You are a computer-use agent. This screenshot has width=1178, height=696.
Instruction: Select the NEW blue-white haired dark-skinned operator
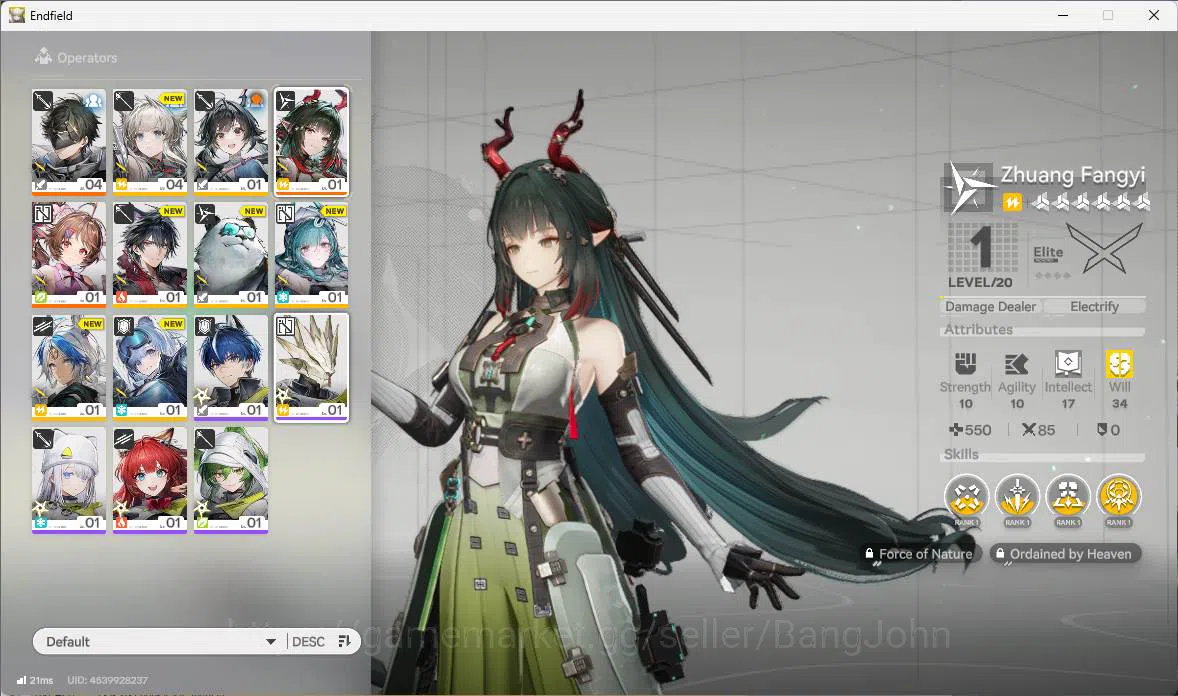69,367
